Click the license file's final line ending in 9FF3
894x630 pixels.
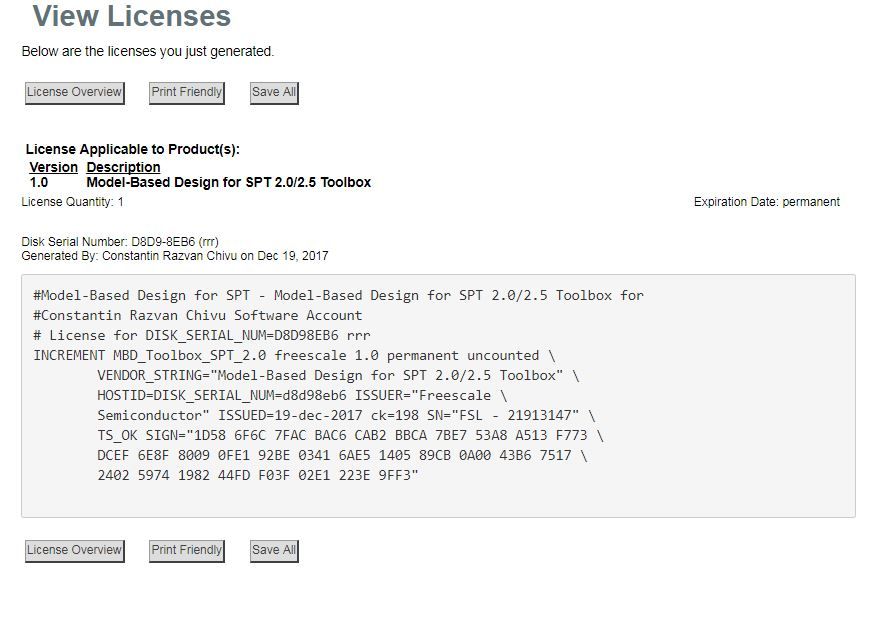pos(257,475)
